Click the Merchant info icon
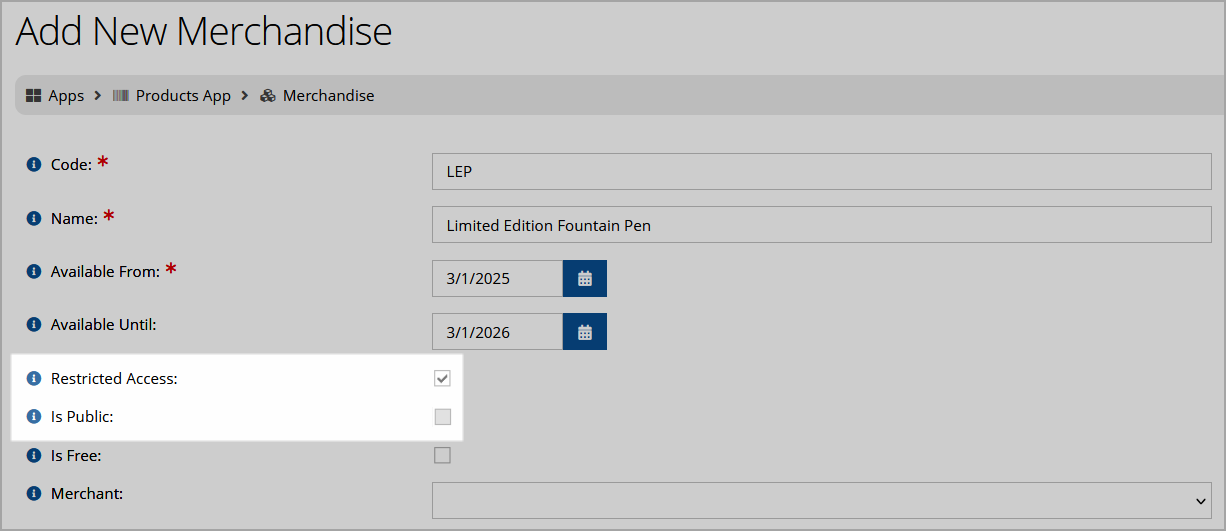Screen dimensions: 1226x531 (x=34, y=493)
